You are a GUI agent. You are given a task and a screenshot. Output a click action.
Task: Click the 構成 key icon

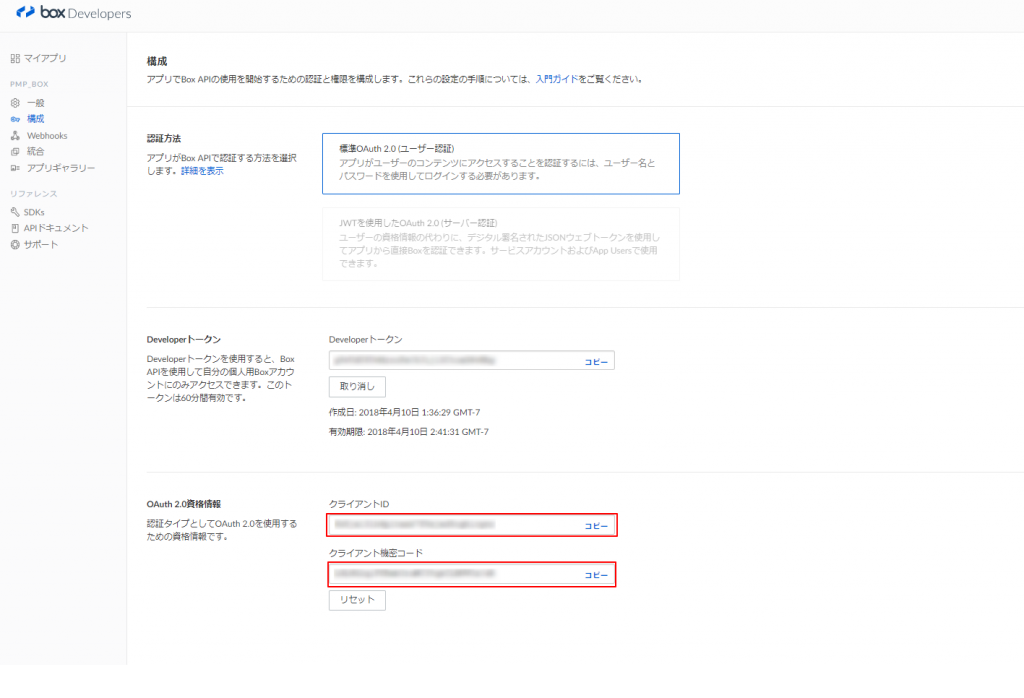[x=15, y=119]
